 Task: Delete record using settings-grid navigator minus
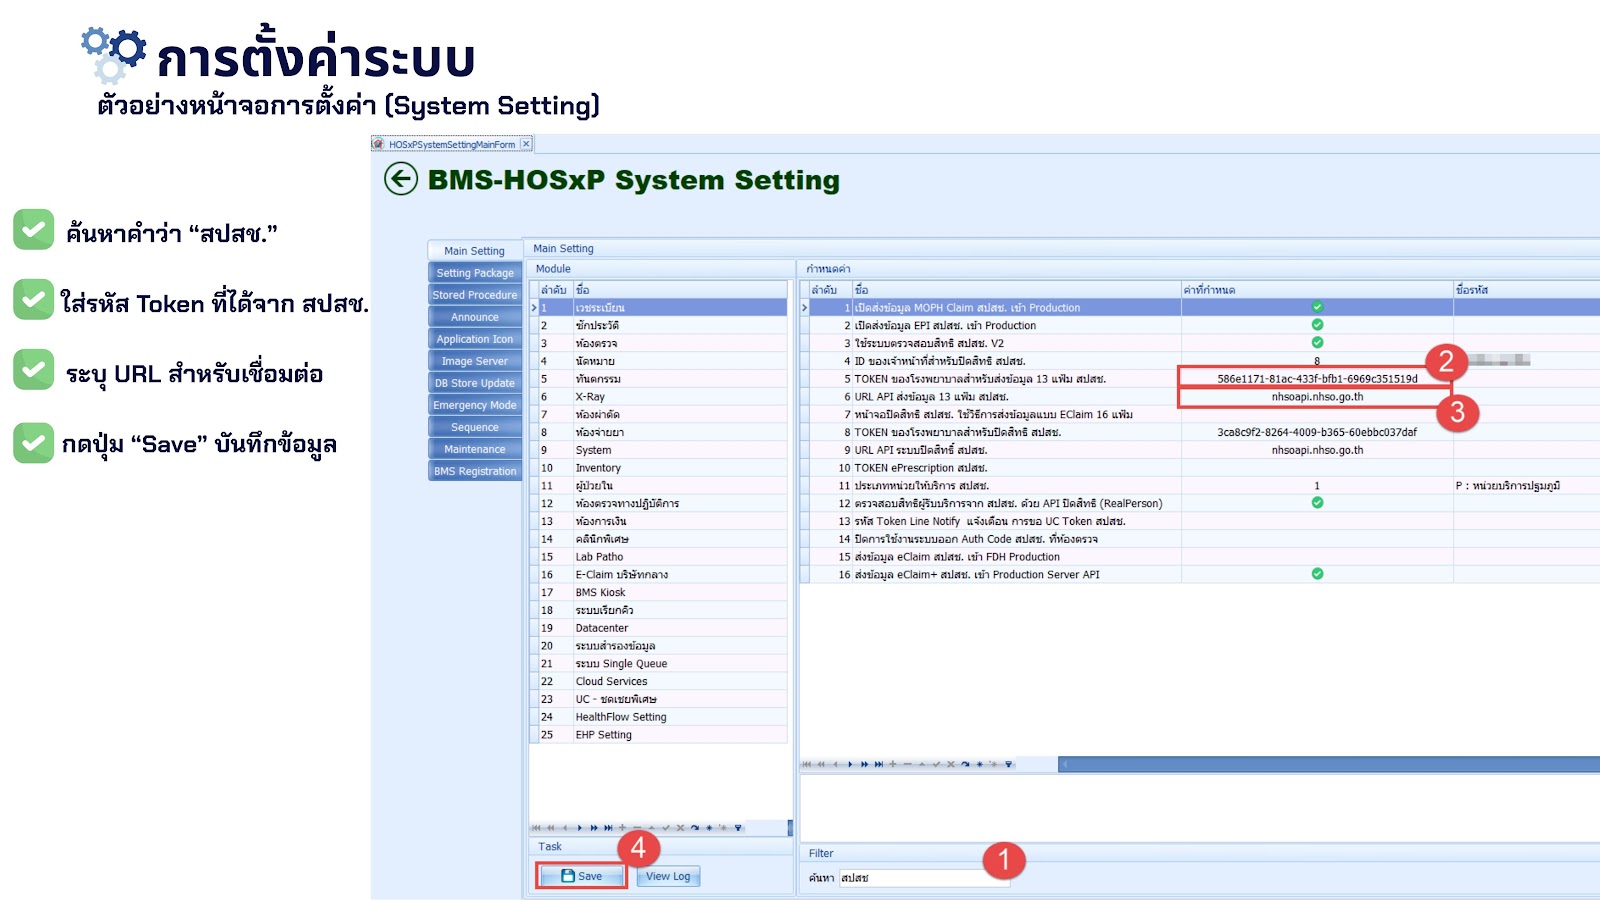click(x=908, y=764)
